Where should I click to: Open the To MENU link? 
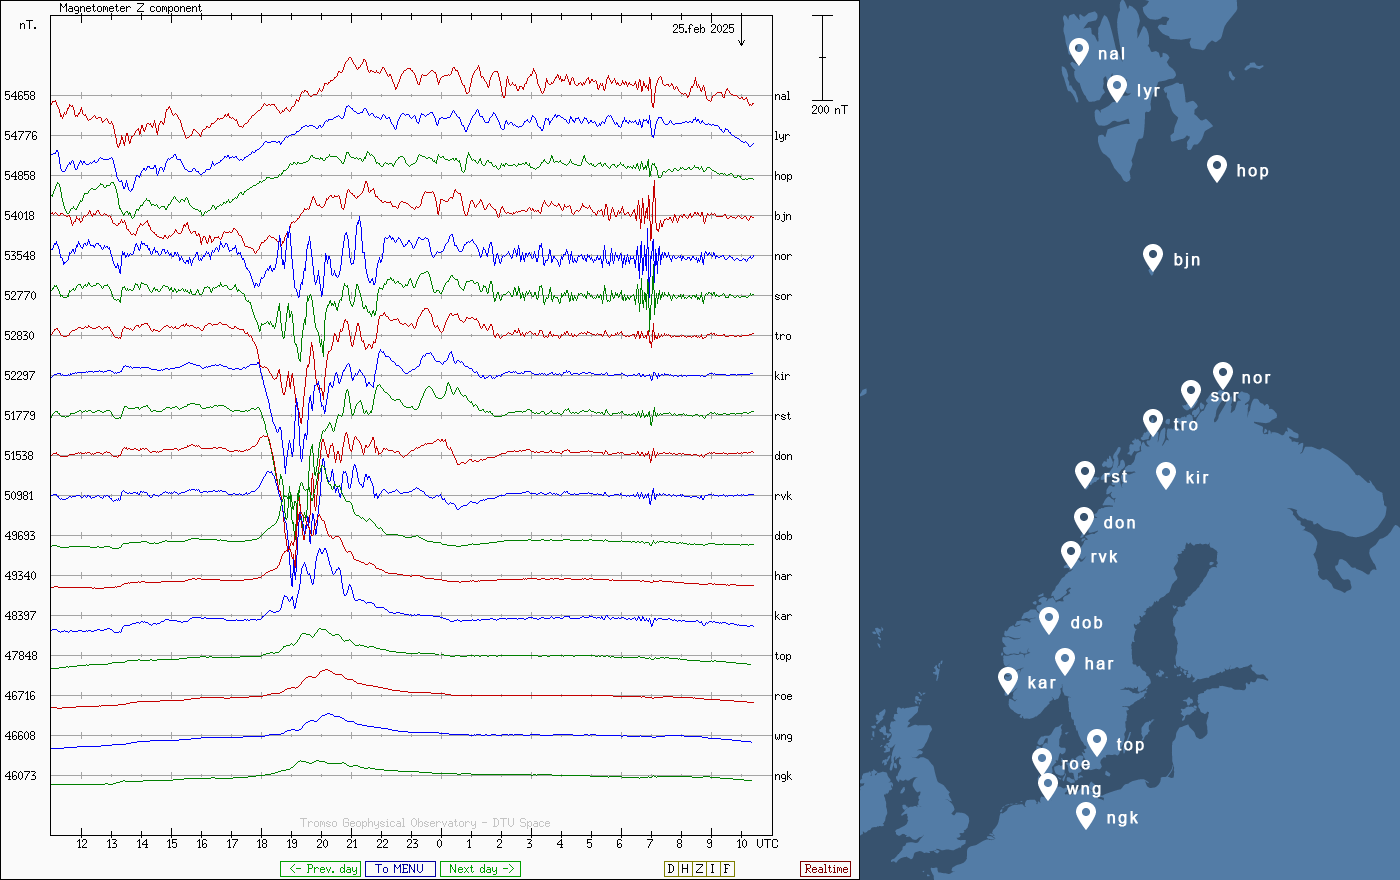(400, 869)
